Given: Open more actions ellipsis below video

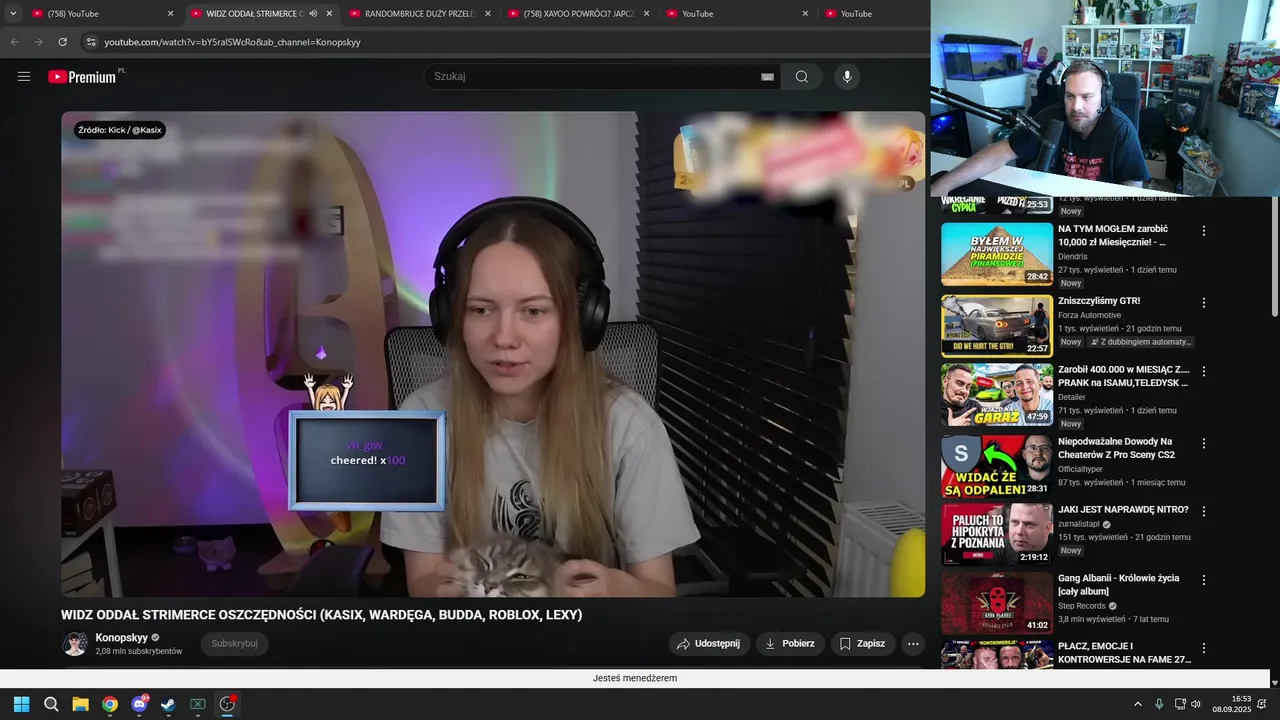Looking at the screenshot, I should (913, 644).
